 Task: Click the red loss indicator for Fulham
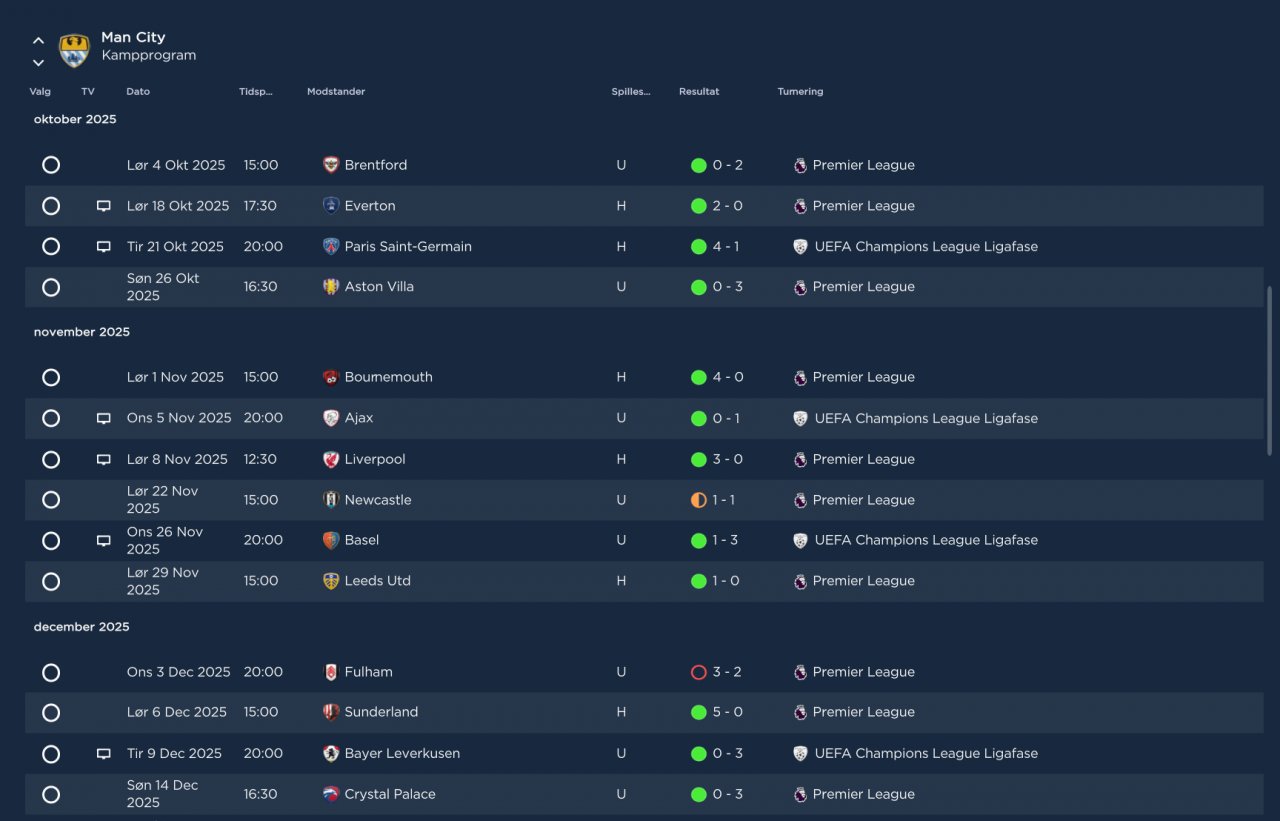699,672
